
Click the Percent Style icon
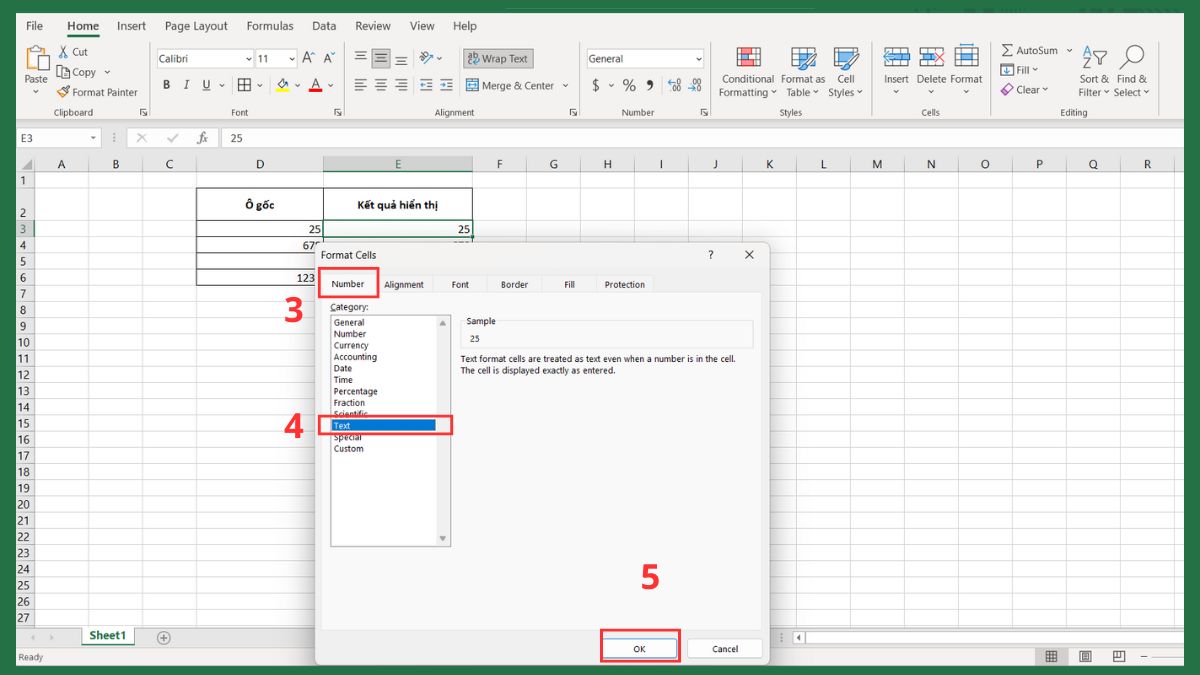(x=629, y=85)
